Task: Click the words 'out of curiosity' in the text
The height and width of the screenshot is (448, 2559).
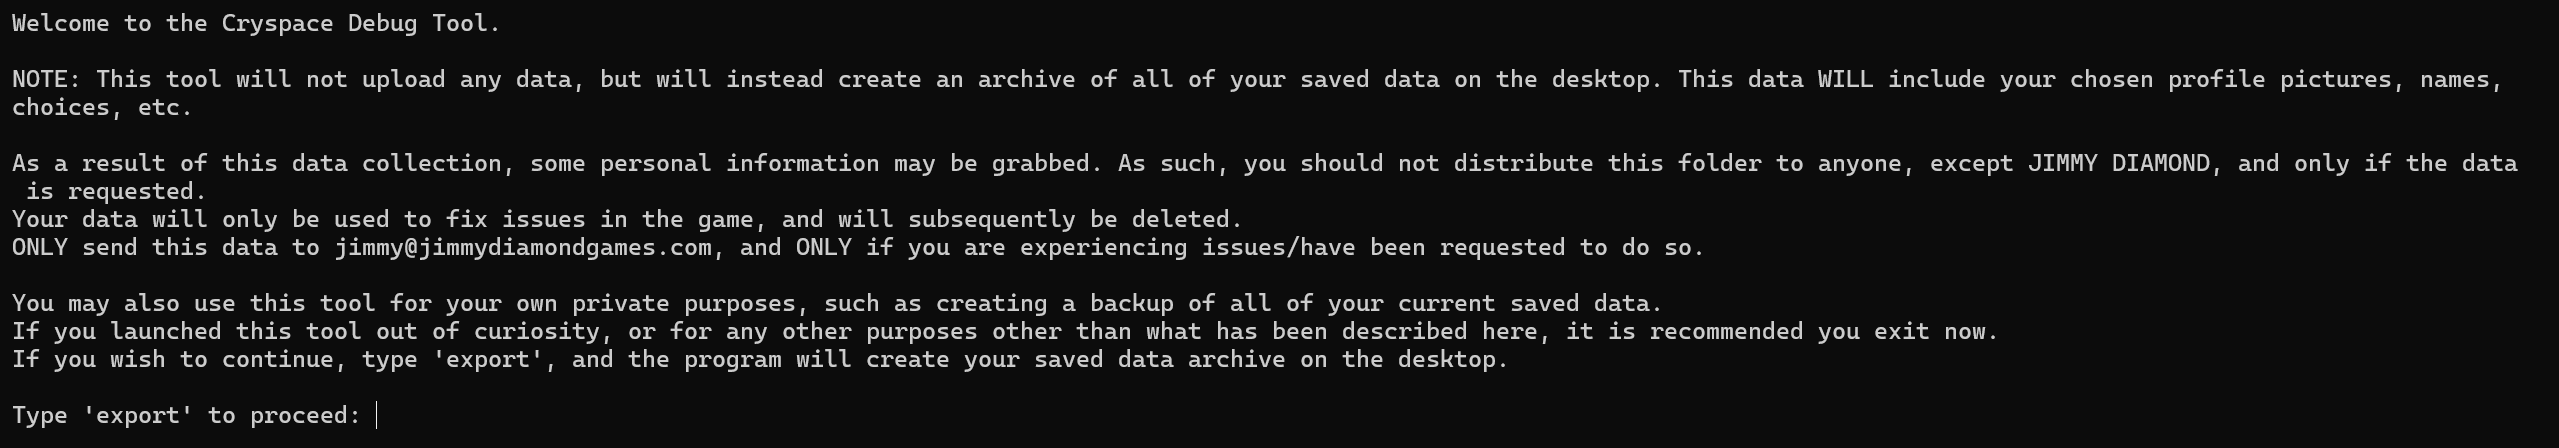Action: click(488, 331)
